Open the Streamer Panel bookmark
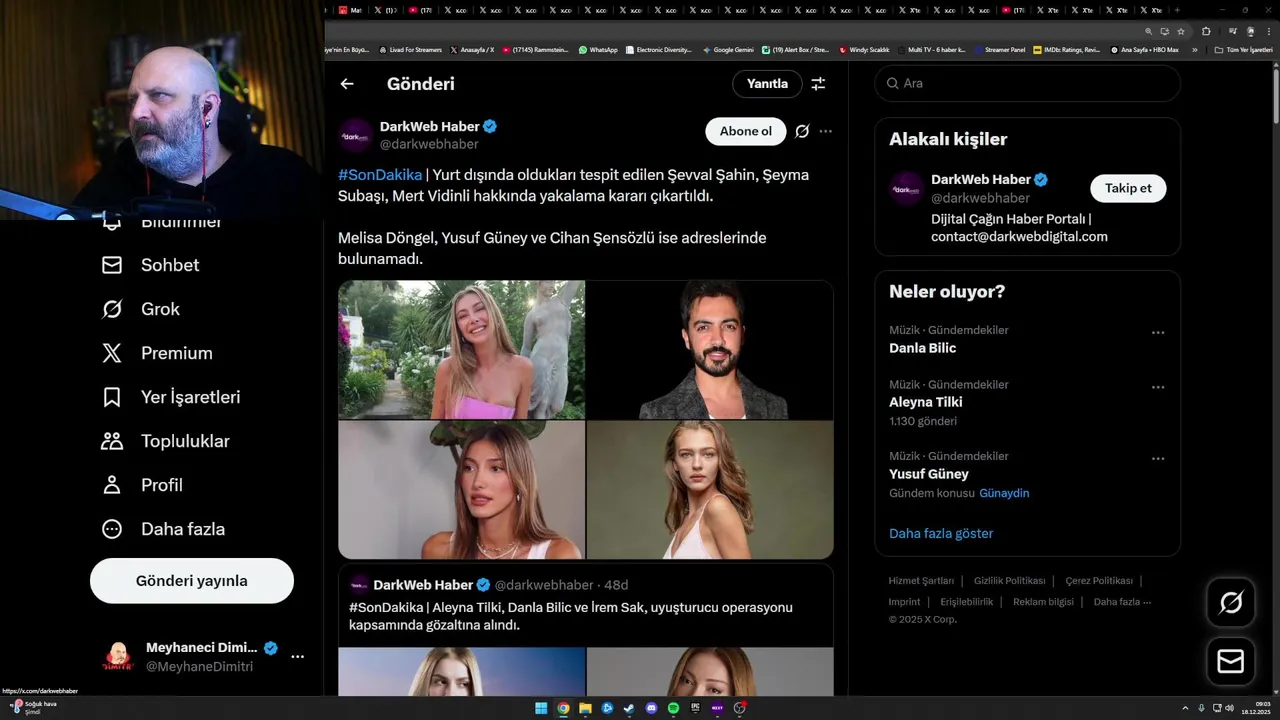This screenshot has width=1280, height=720. coord(1000,49)
